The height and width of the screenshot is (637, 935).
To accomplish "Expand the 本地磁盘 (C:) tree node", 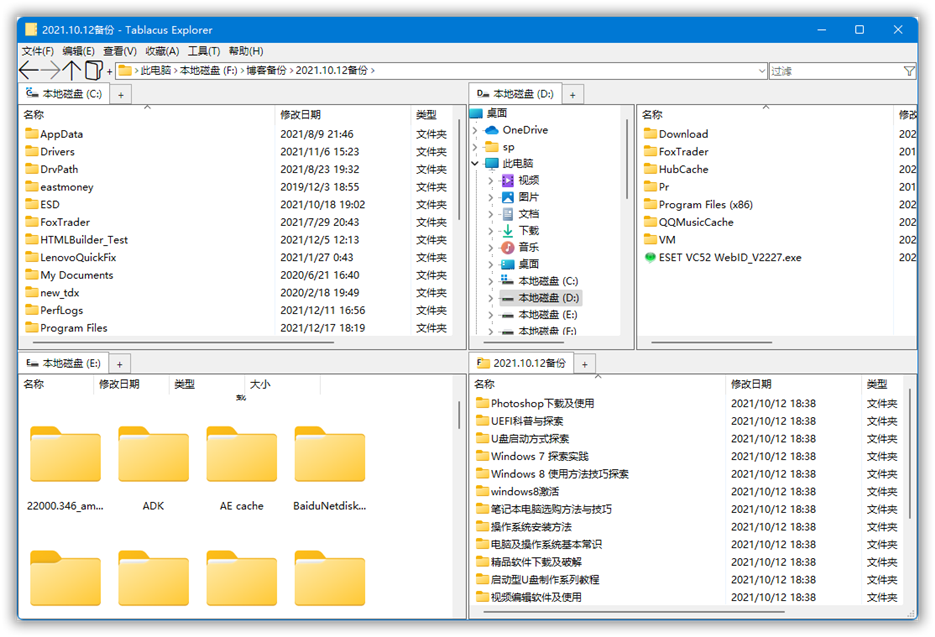I will pos(491,281).
